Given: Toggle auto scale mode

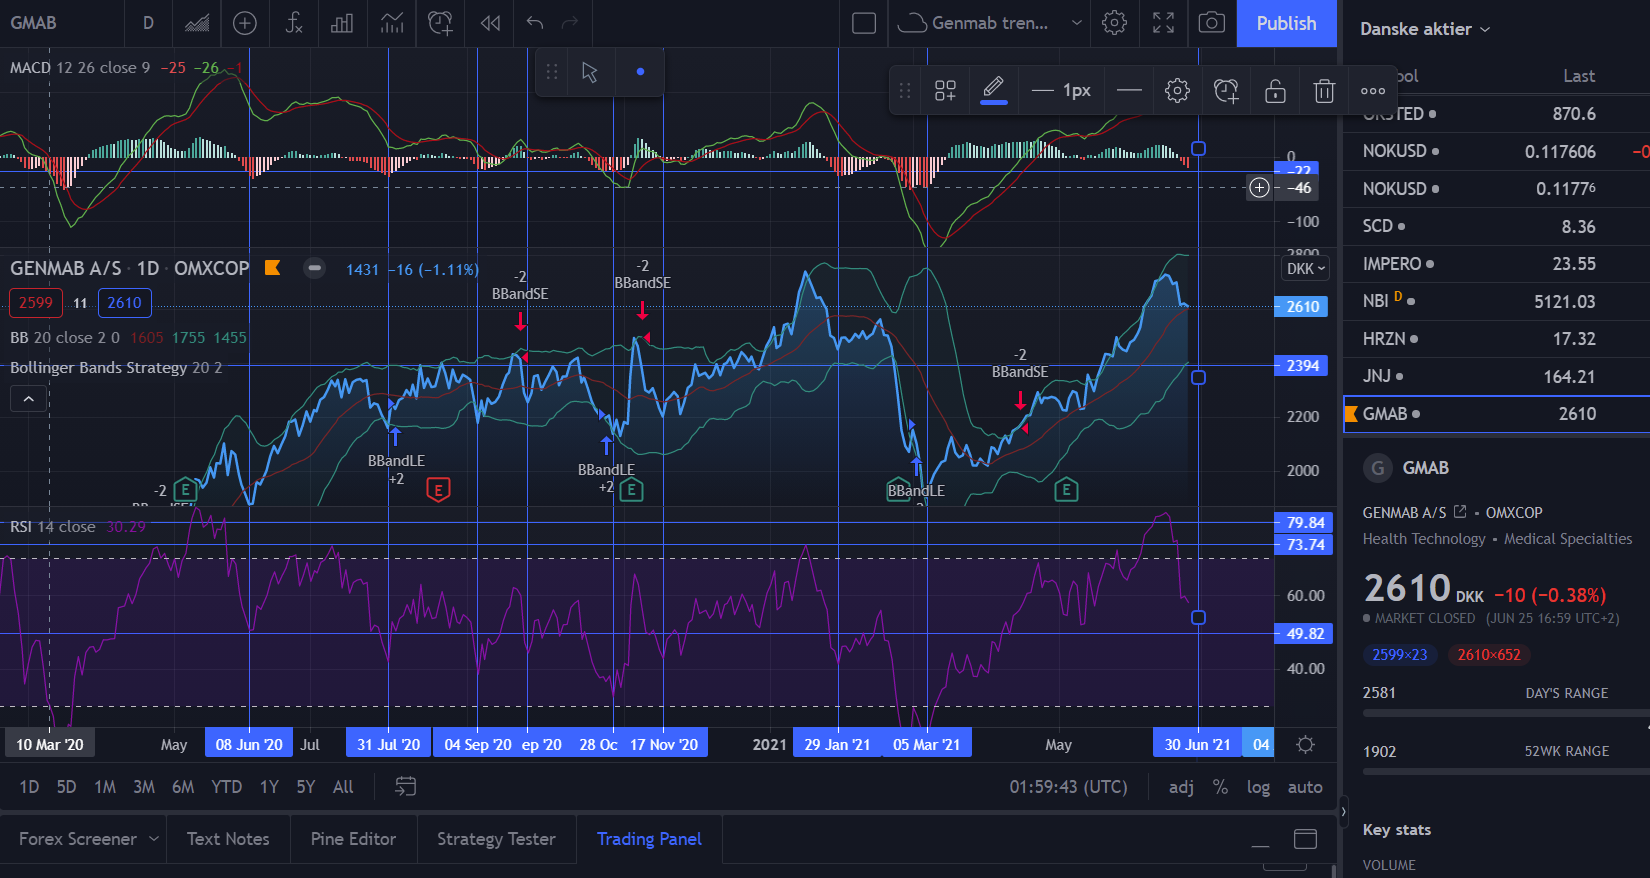Looking at the screenshot, I should pyautogui.click(x=1305, y=787).
